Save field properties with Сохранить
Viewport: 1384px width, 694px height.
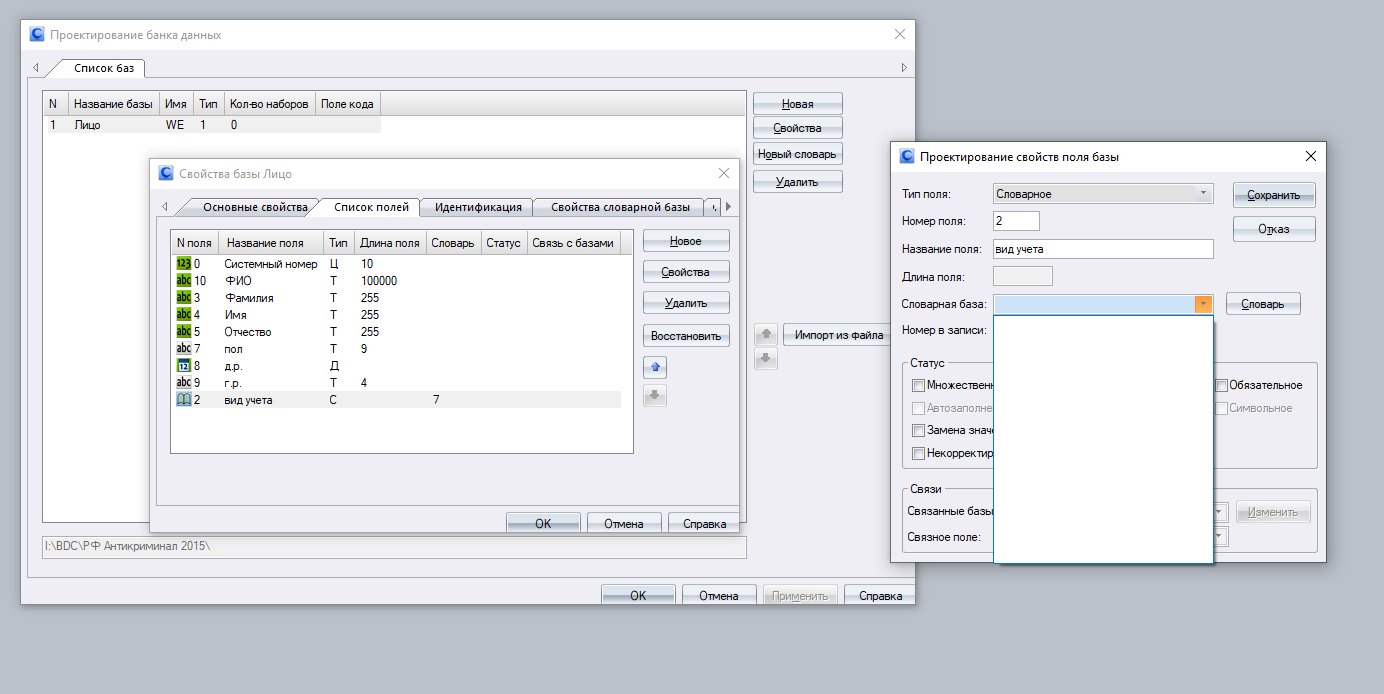(1274, 195)
